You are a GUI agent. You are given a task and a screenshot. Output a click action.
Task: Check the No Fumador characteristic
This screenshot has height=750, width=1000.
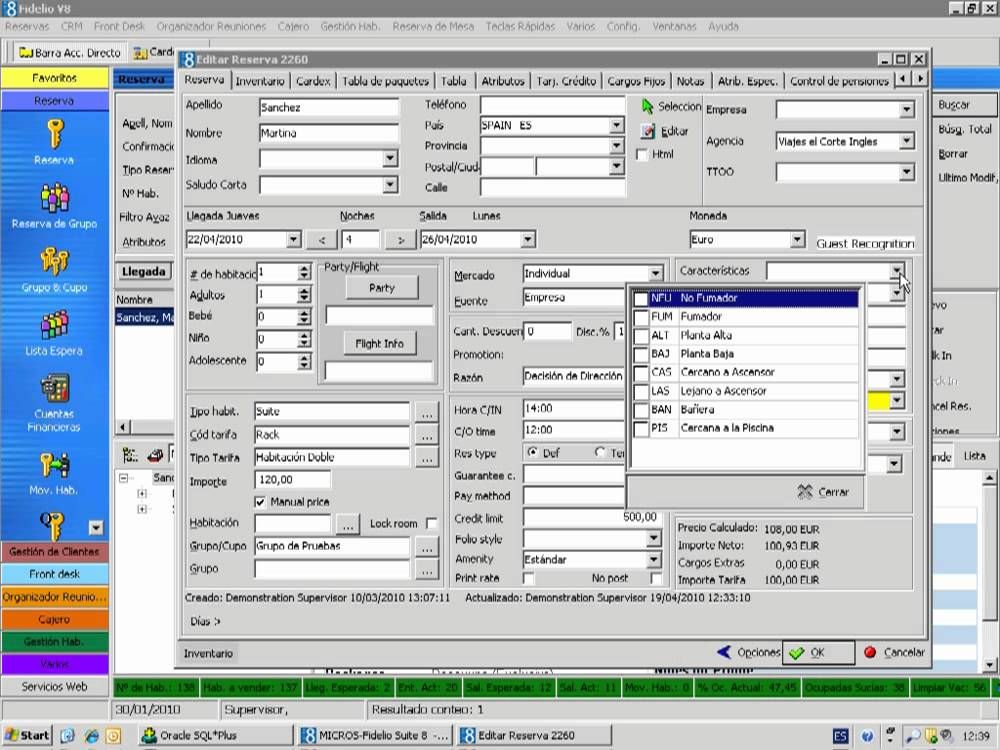point(641,299)
